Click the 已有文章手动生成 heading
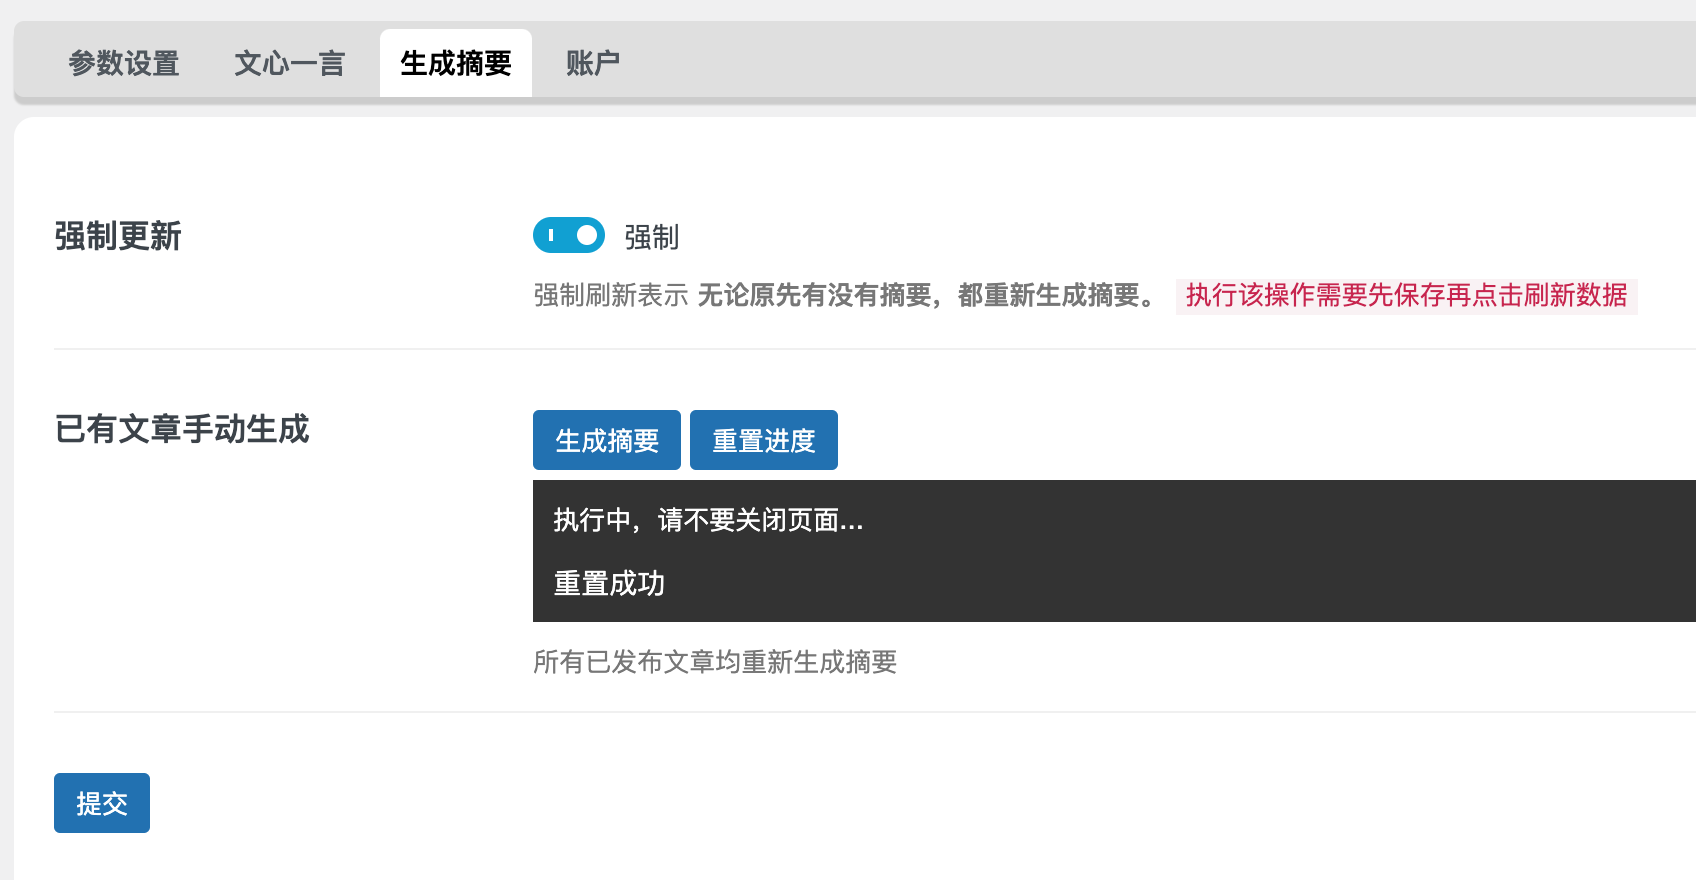The image size is (1696, 880). click(182, 429)
